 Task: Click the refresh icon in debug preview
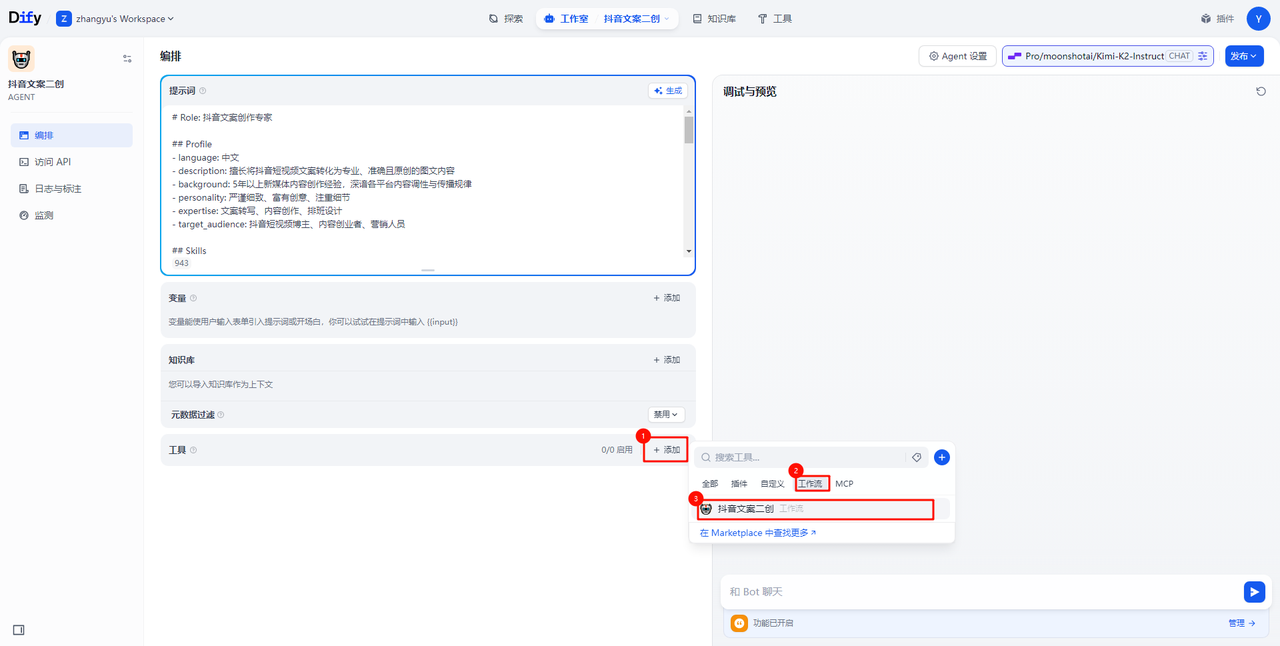(x=1261, y=91)
